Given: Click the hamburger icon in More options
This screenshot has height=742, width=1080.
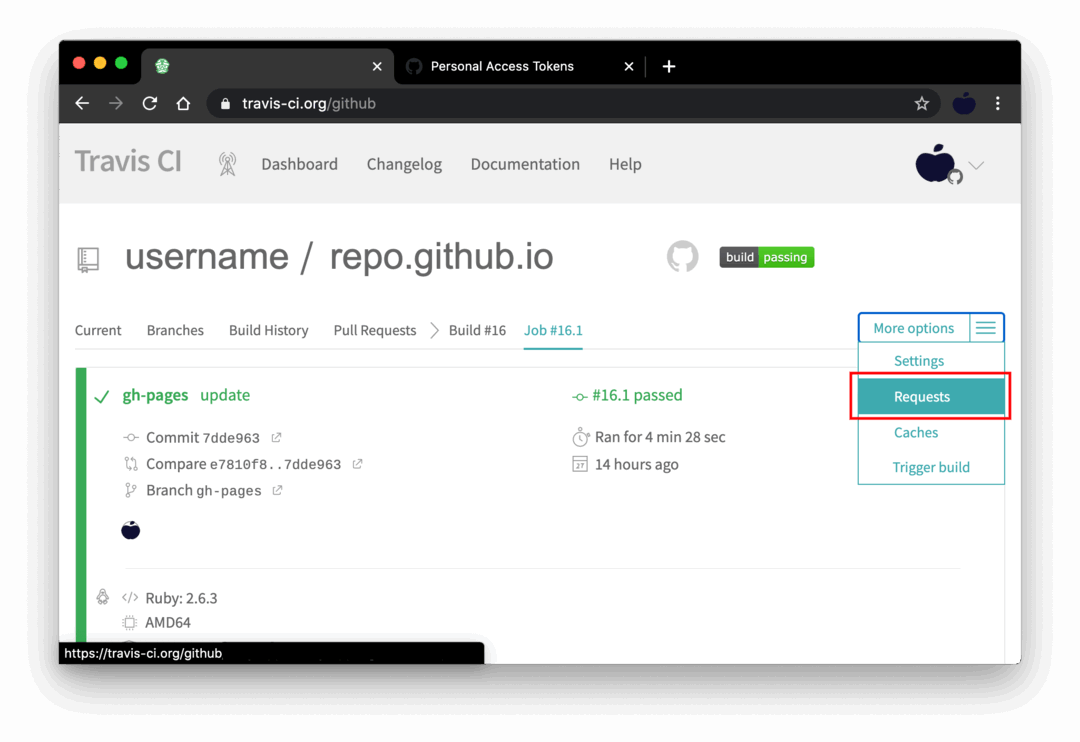Looking at the screenshot, I should click(x=986, y=328).
